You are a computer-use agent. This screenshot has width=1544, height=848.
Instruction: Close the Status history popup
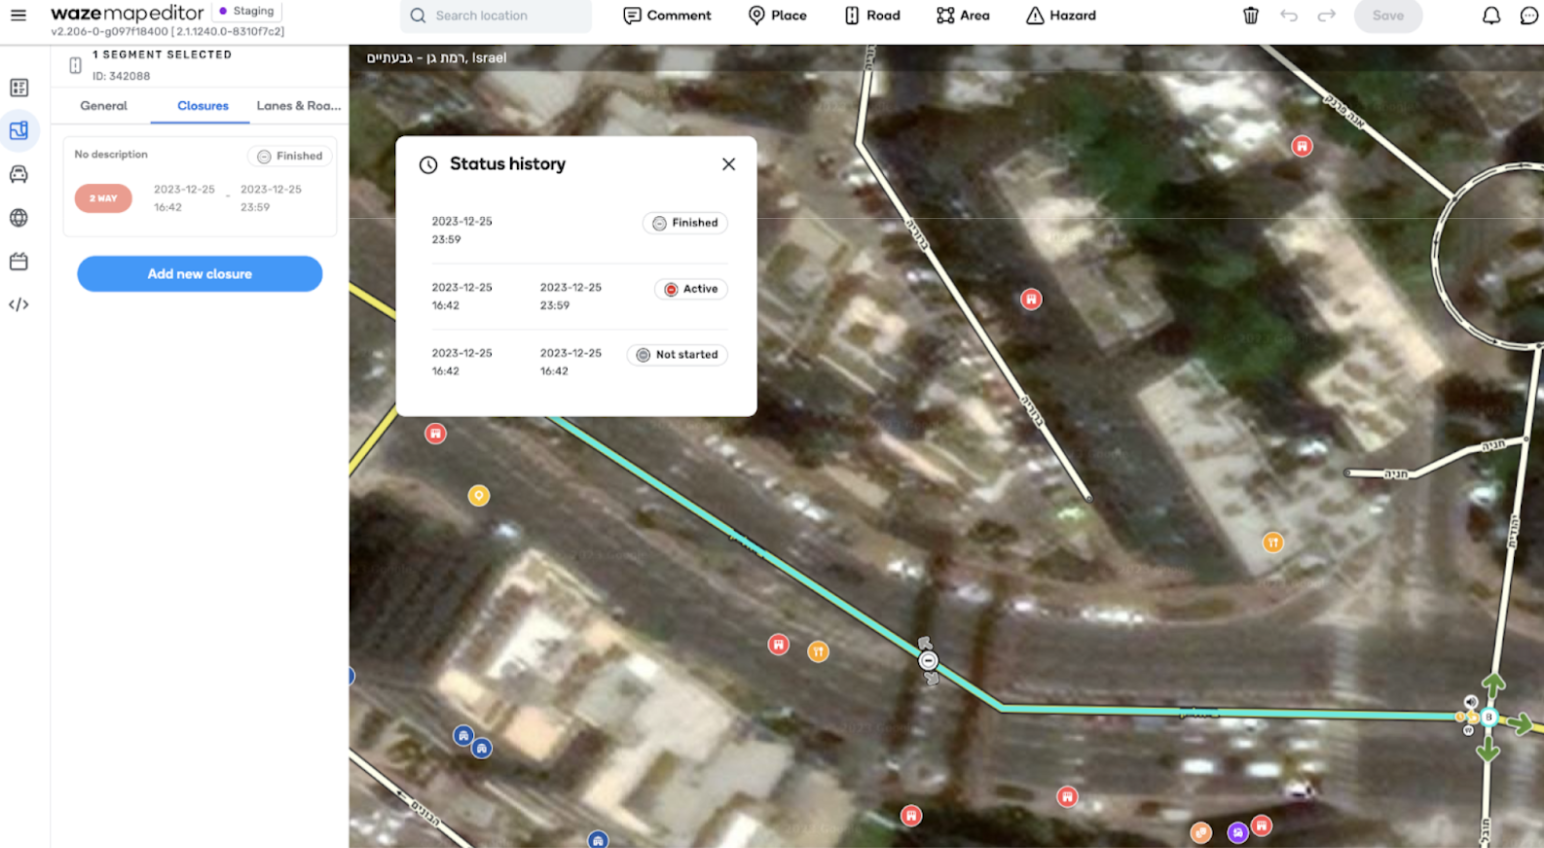[x=728, y=164]
